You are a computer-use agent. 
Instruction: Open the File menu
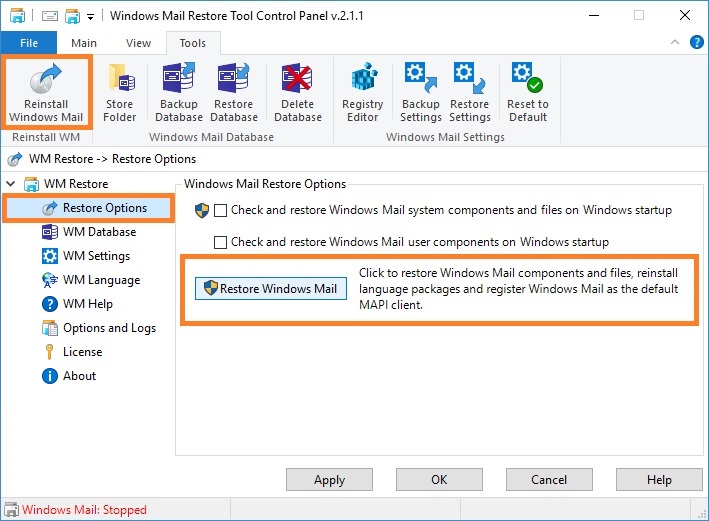29,43
